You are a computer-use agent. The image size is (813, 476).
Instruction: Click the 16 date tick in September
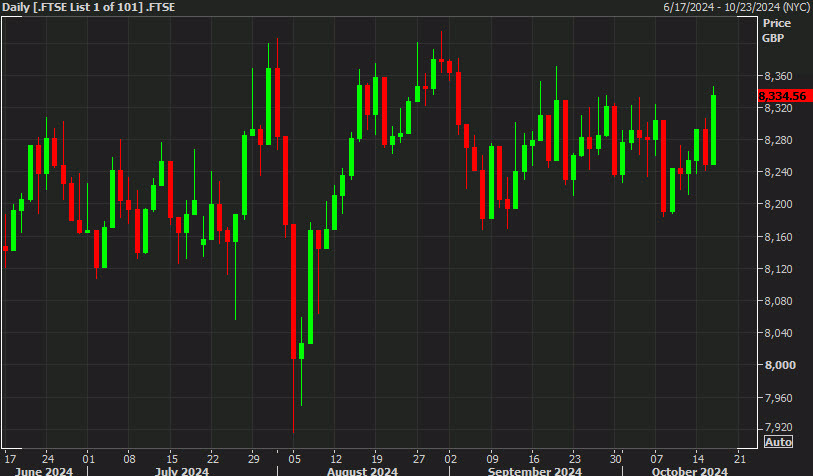click(534, 459)
